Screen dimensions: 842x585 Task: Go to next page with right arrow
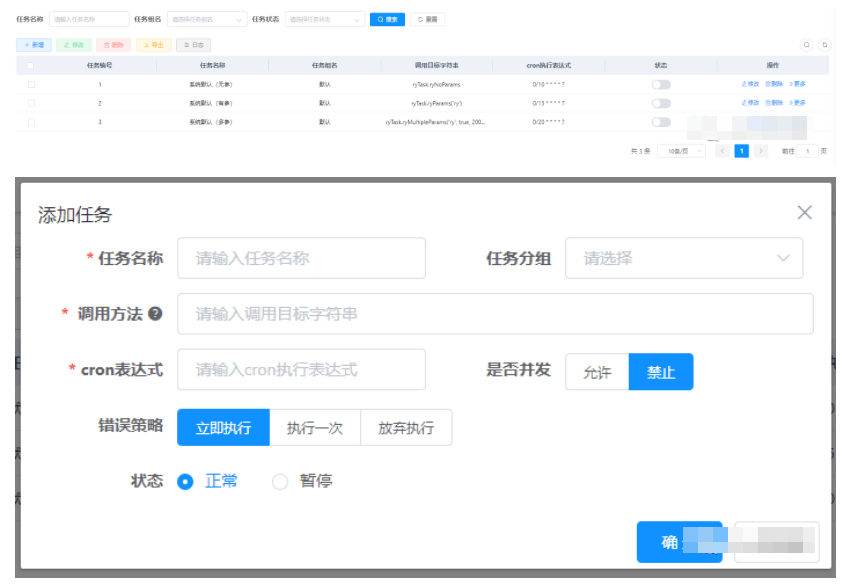[x=760, y=151]
